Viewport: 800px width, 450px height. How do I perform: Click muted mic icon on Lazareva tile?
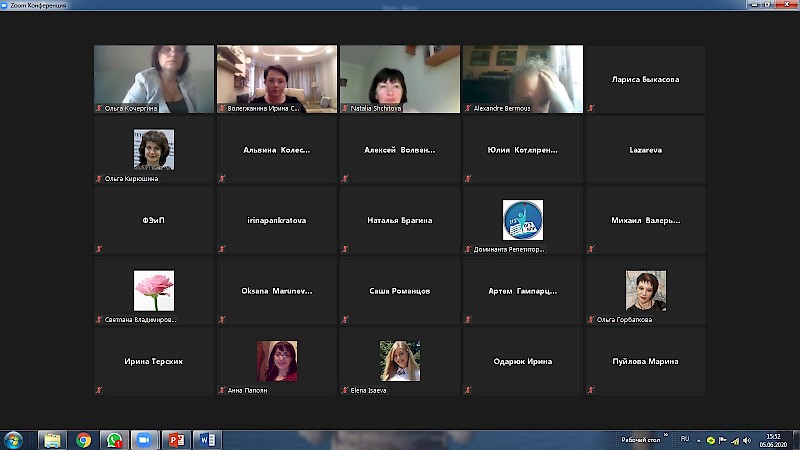[591, 178]
